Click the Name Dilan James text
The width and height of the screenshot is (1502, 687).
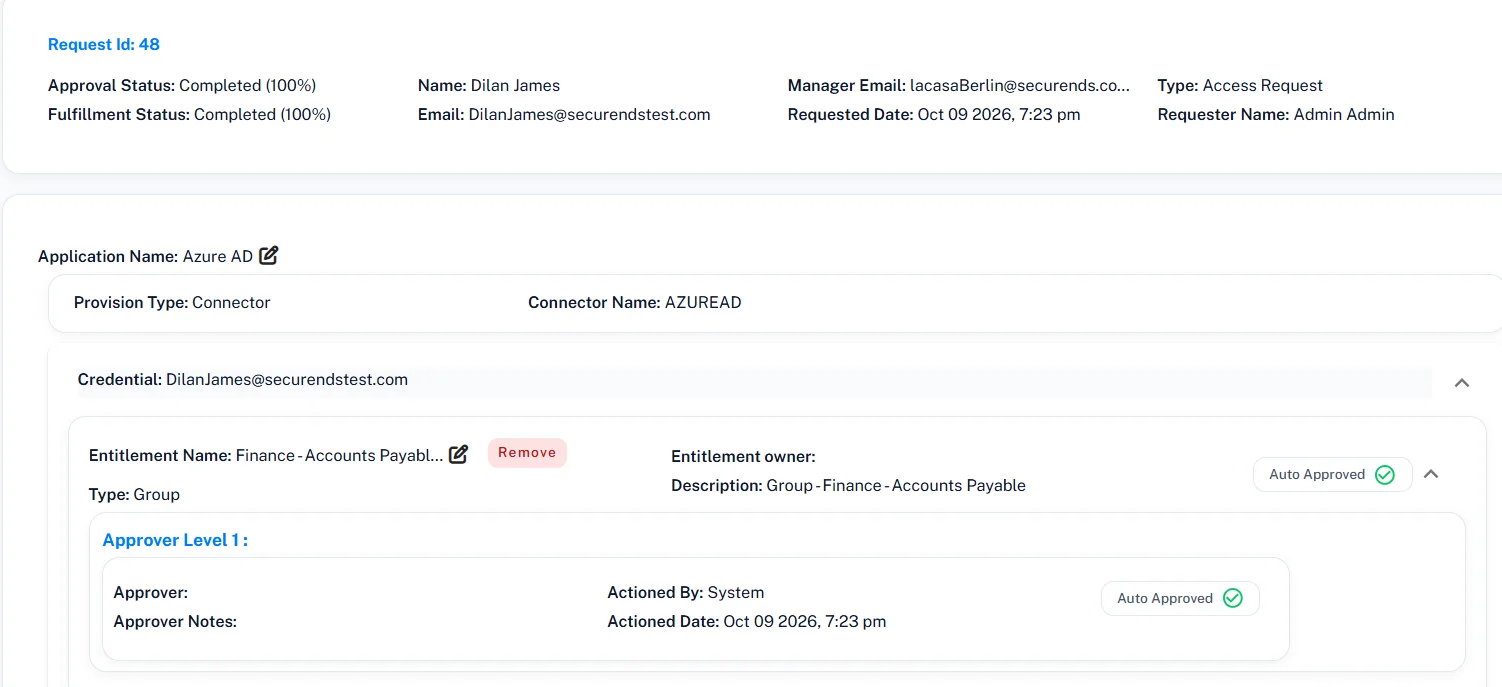pos(489,85)
